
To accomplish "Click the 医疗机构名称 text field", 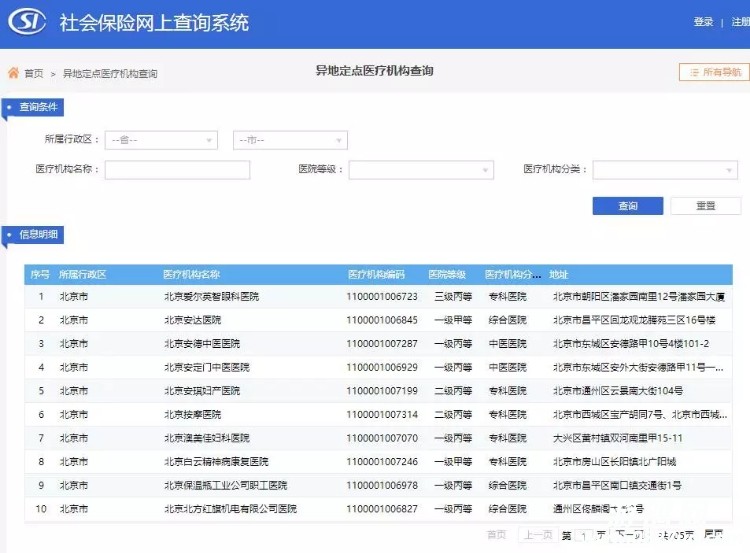I will 176,170.
